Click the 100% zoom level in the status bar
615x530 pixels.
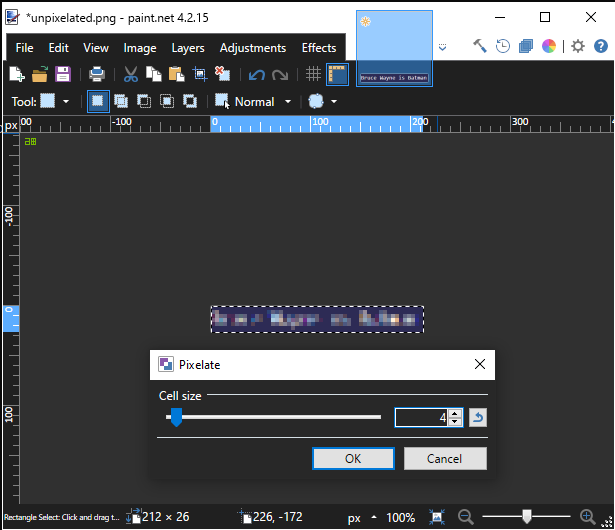click(x=400, y=517)
